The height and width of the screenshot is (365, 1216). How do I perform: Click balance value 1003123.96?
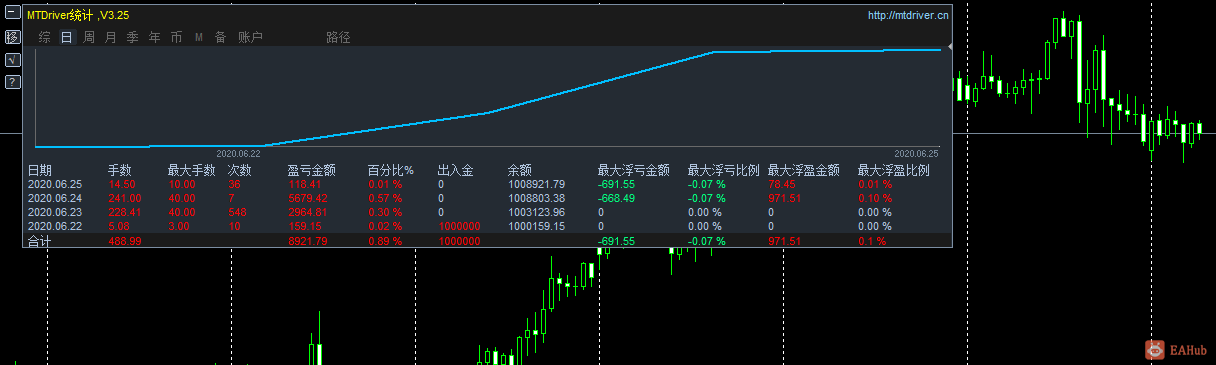(536, 212)
